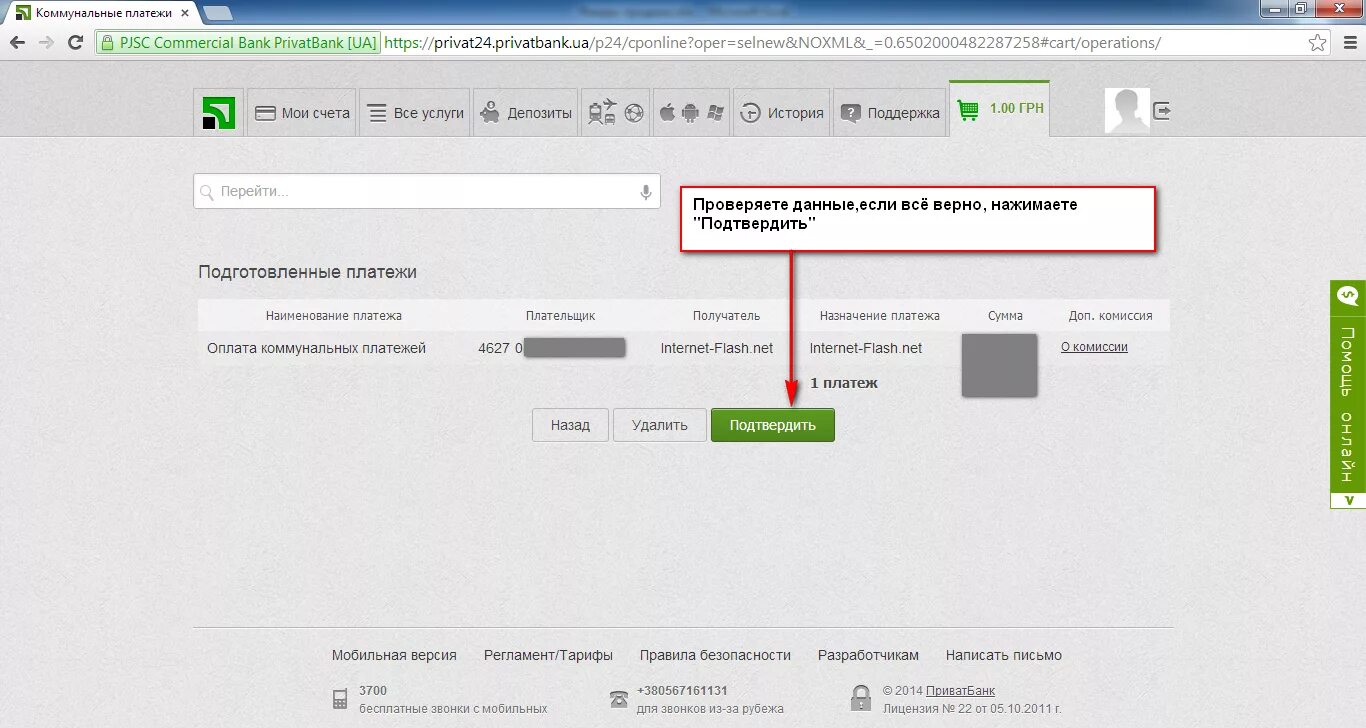Bookmark this page with the star
1366x728 pixels.
[x=1318, y=43]
